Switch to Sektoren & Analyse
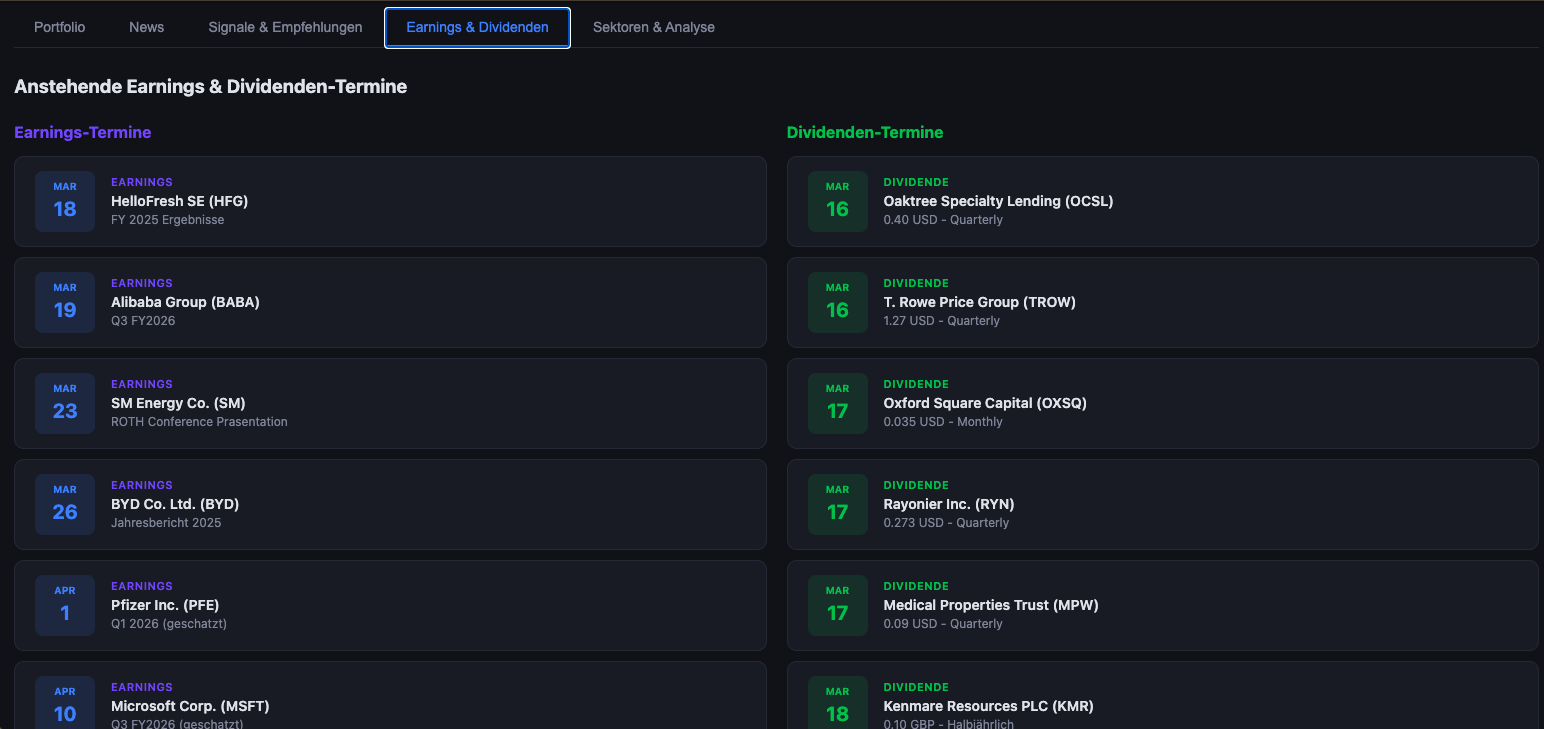 (653, 27)
